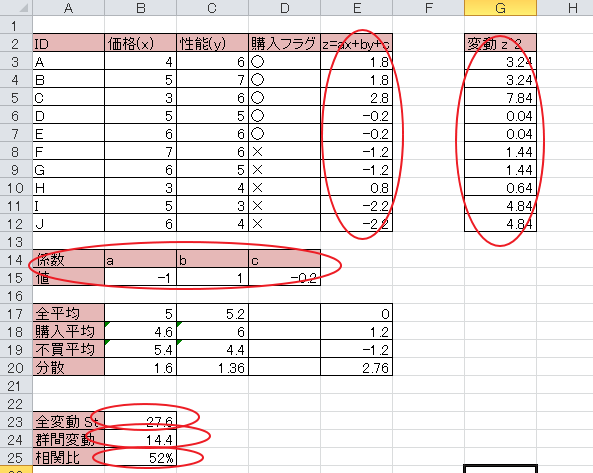
Task: Click the × flag in row H
Action: click(x=284, y=187)
